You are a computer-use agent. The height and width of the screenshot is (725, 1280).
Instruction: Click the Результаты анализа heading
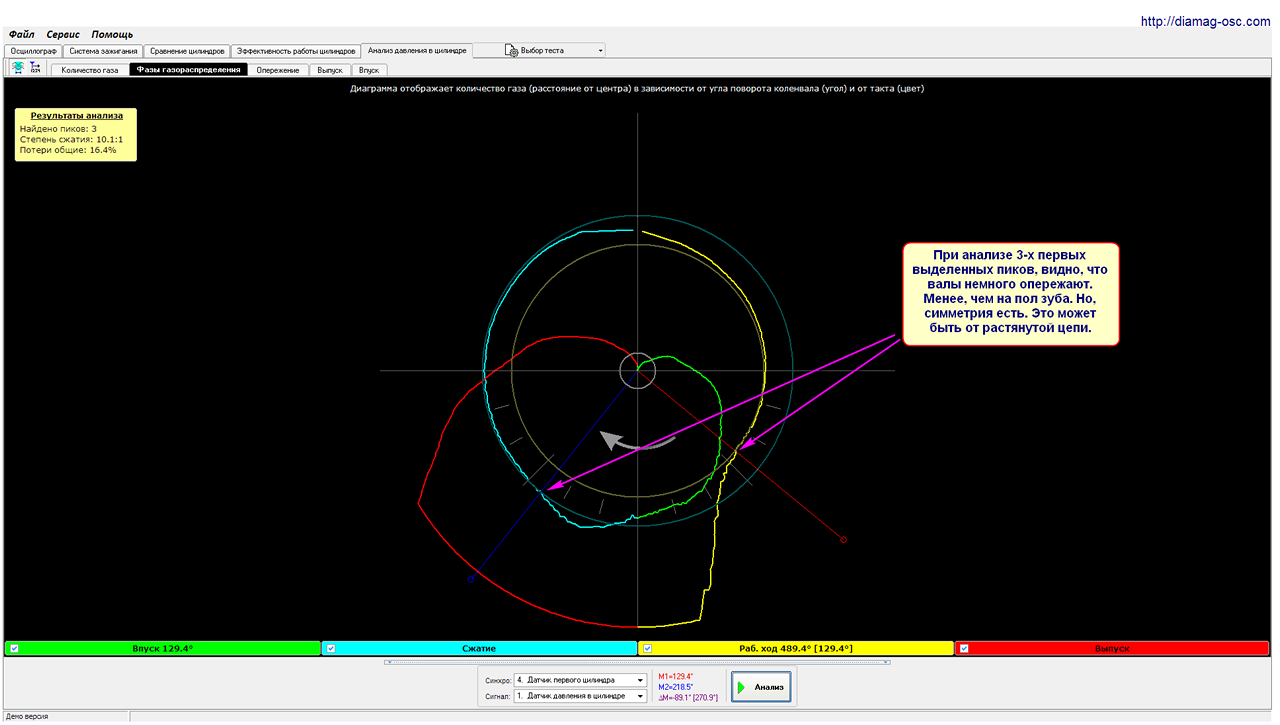[77, 116]
